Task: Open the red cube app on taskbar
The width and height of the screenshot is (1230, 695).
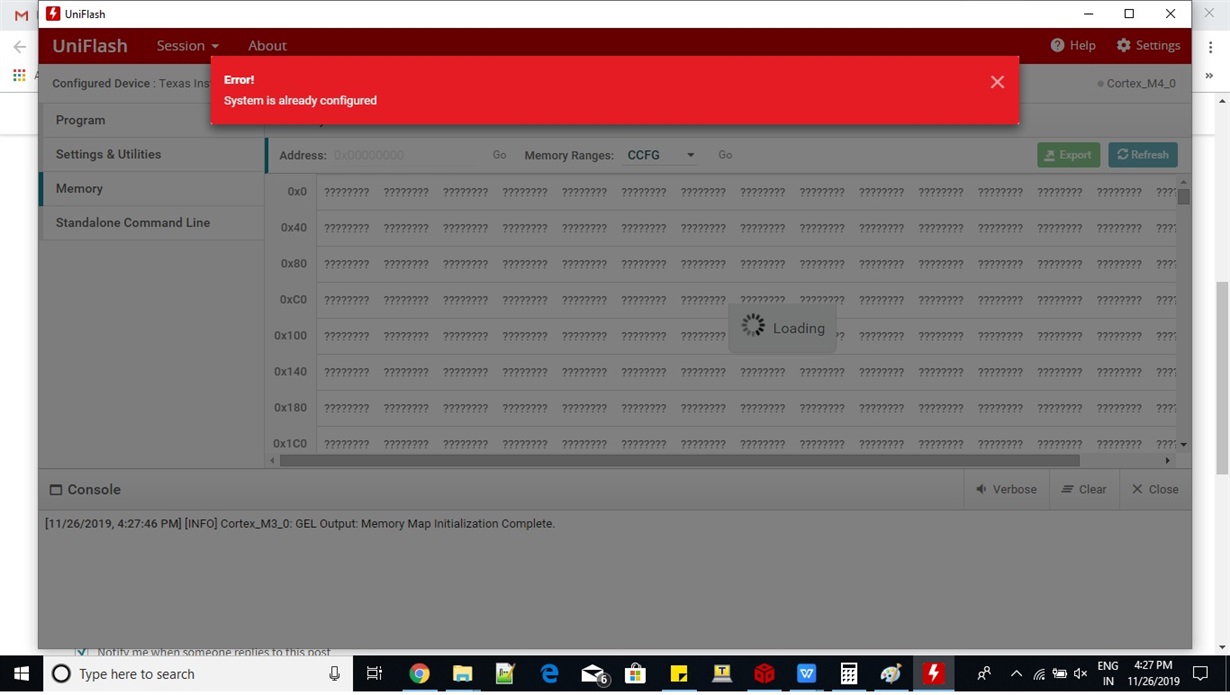Action: pyautogui.click(x=764, y=674)
